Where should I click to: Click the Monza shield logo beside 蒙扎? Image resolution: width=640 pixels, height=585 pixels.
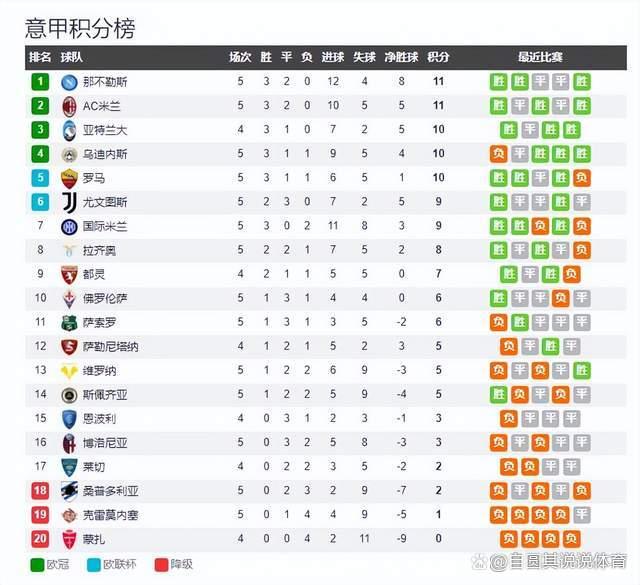click(69, 539)
